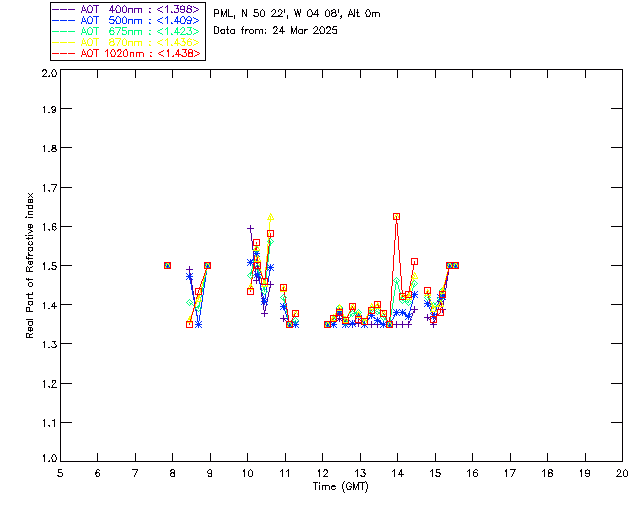Image resolution: width=640 pixels, height=512 pixels.
Task: Click the 'Time (GMT)' axis label
Action: tap(341, 487)
